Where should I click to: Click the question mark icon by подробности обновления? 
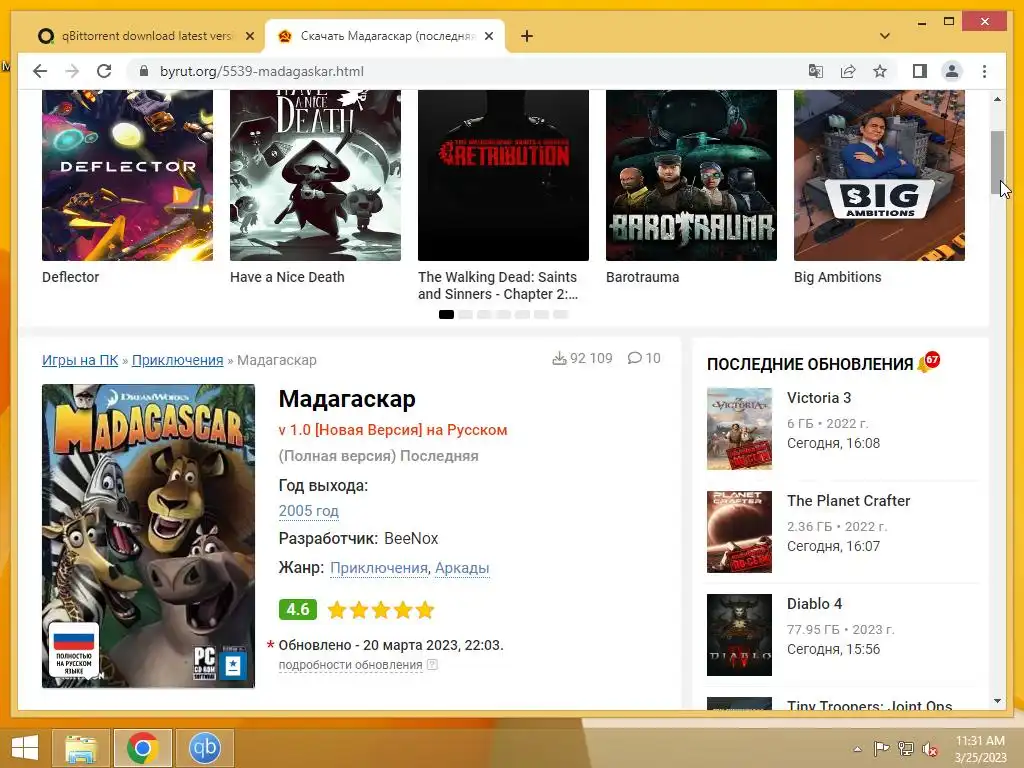click(x=432, y=664)
